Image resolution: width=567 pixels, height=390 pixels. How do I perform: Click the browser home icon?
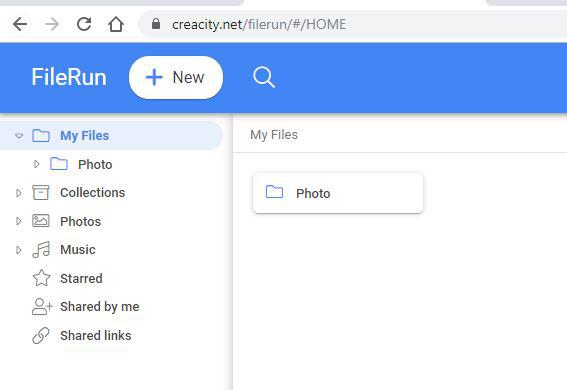coord(116,24)
